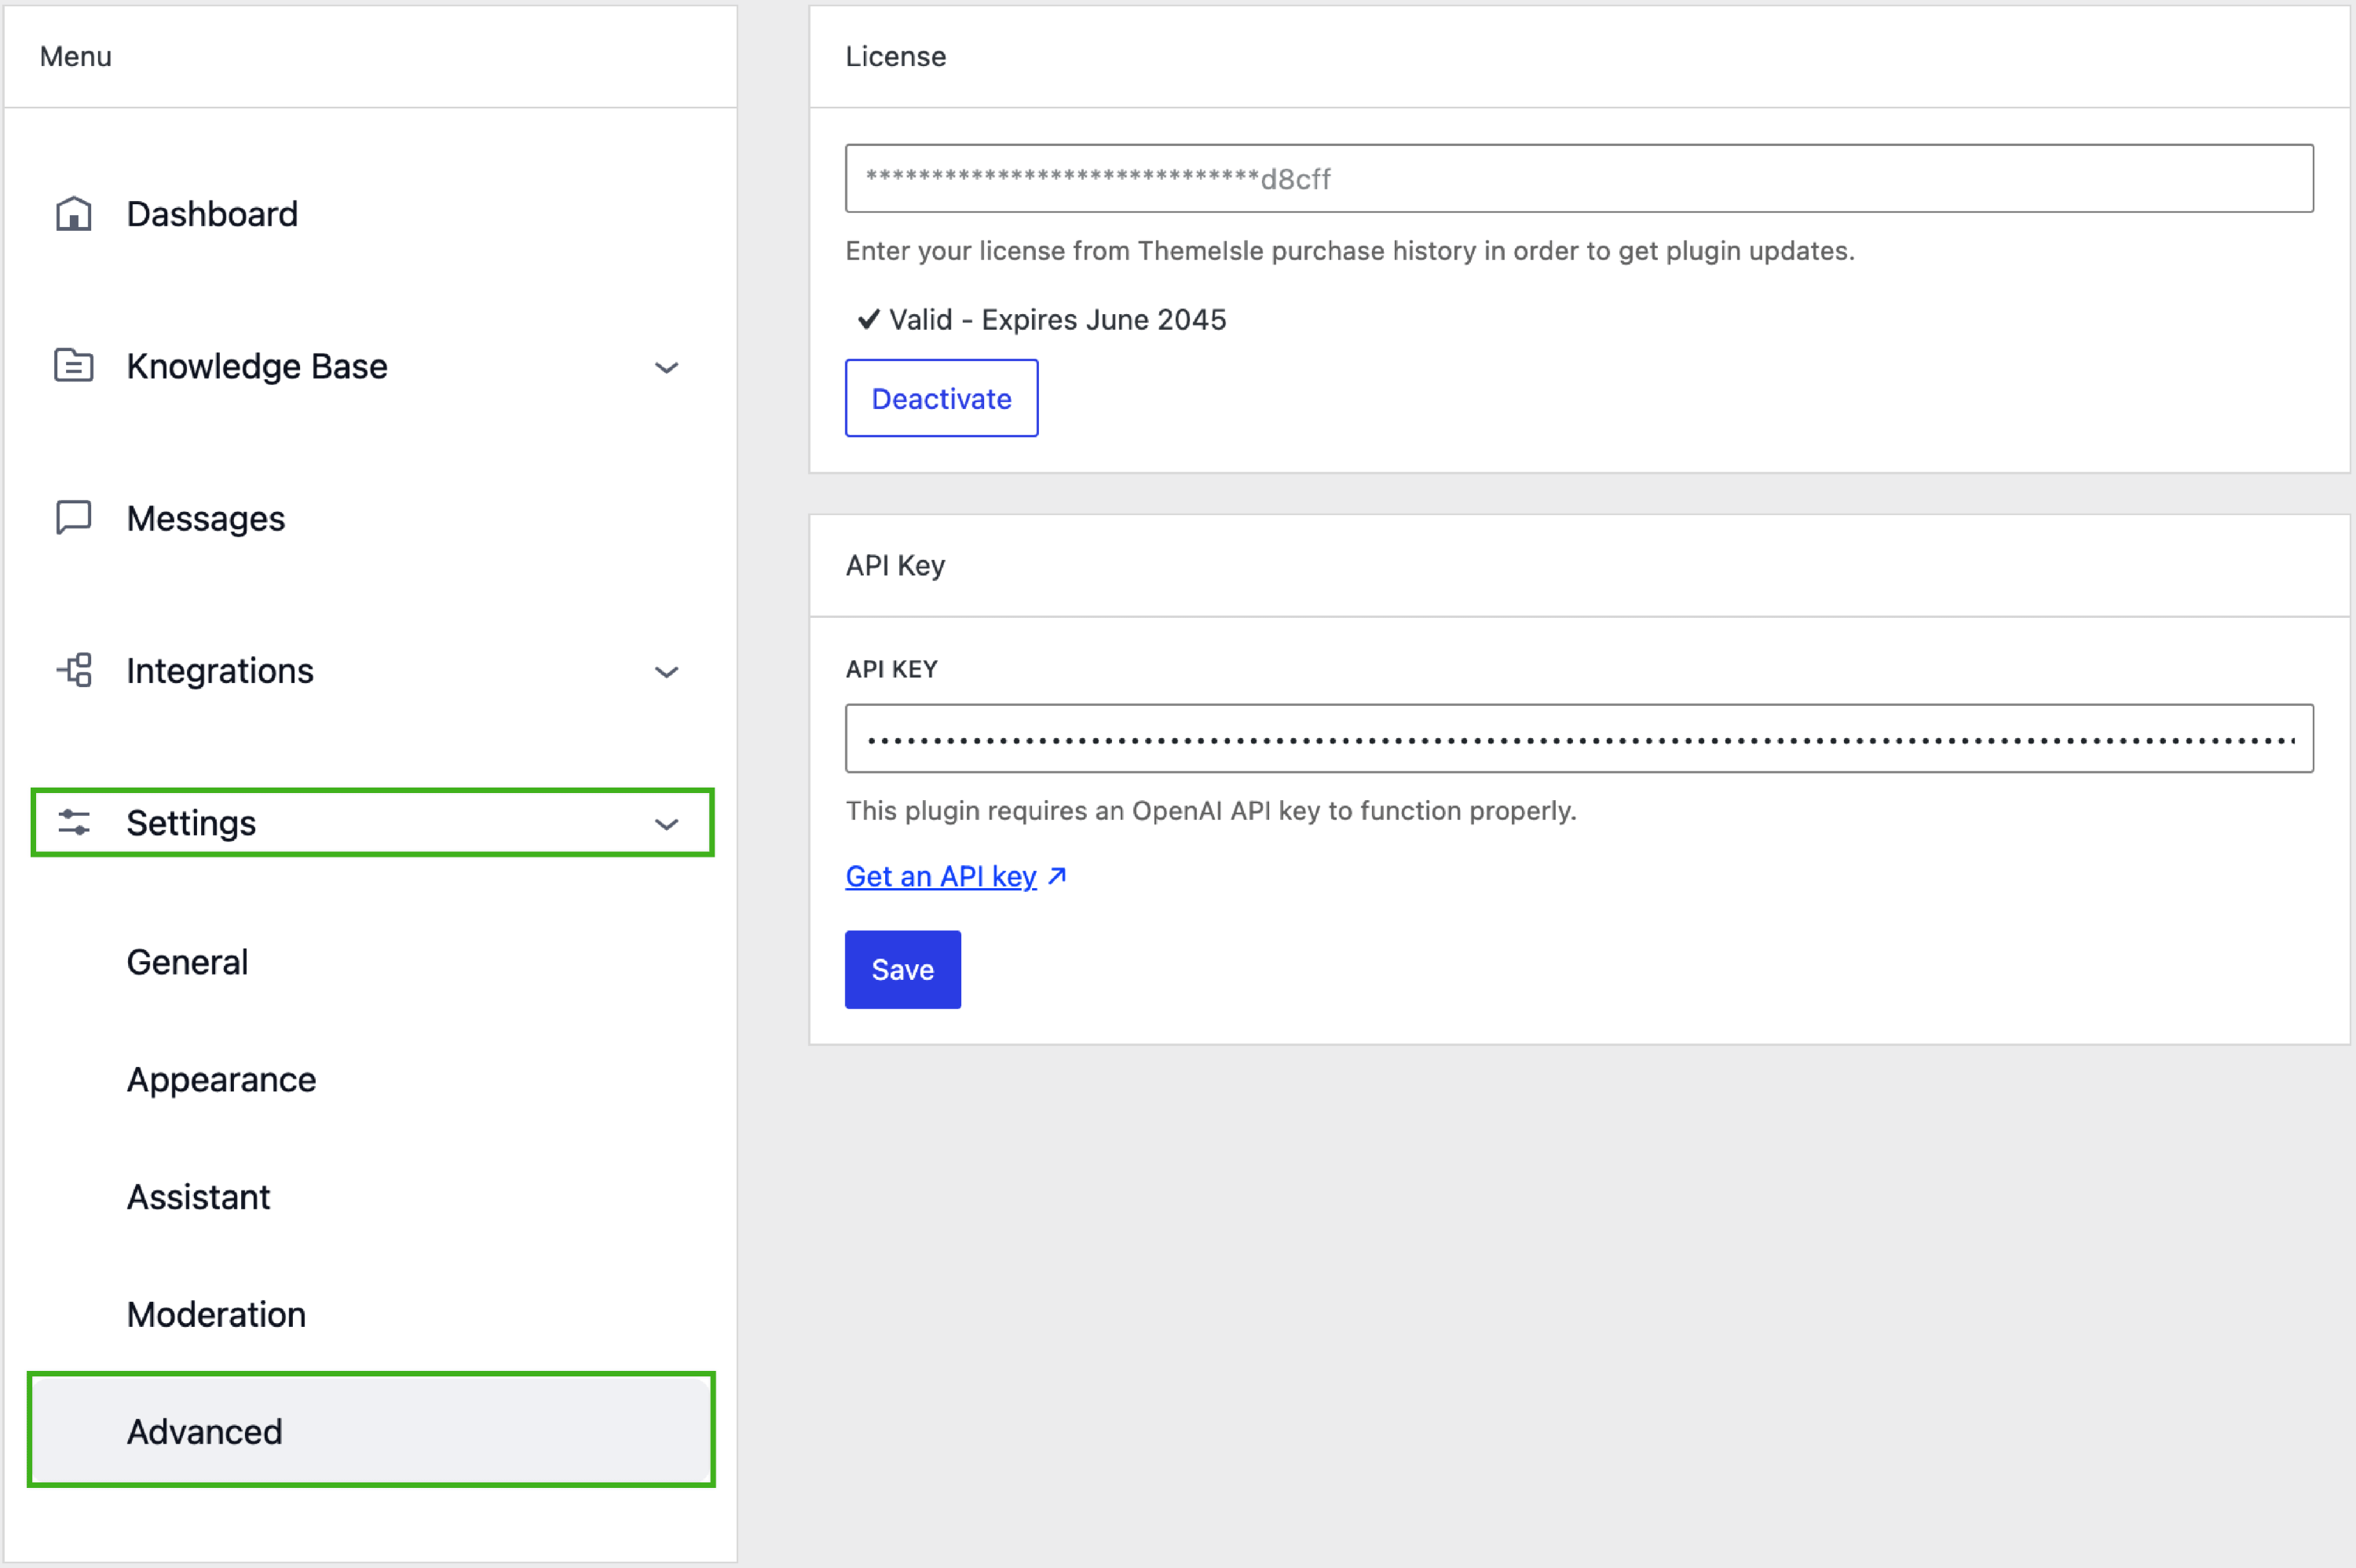This screenshot has width=2356, height=1568.
Task: Click into the API KEY input field
Action: [1578, 738]
